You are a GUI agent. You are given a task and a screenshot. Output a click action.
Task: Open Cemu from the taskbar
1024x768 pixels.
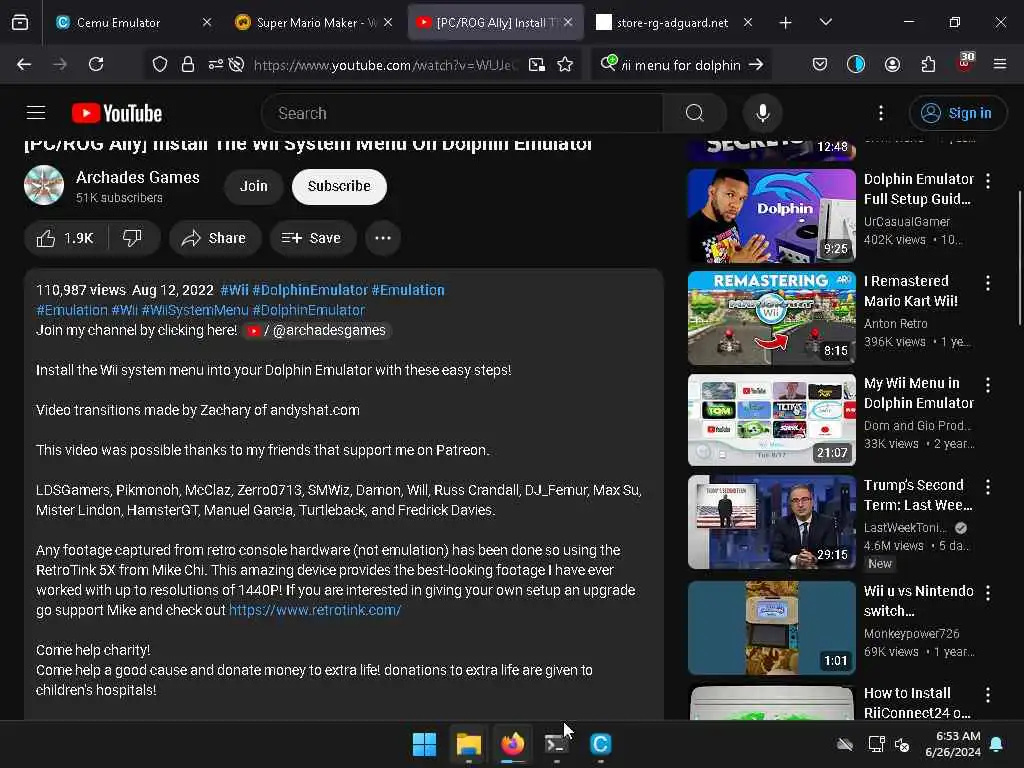pos(601,744)
